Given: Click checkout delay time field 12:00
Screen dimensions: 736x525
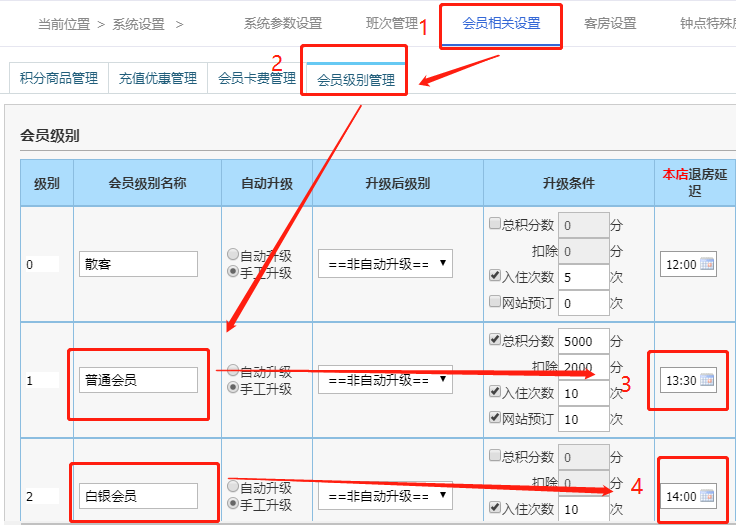Looking at the screenshot, I should coord(688,264).
